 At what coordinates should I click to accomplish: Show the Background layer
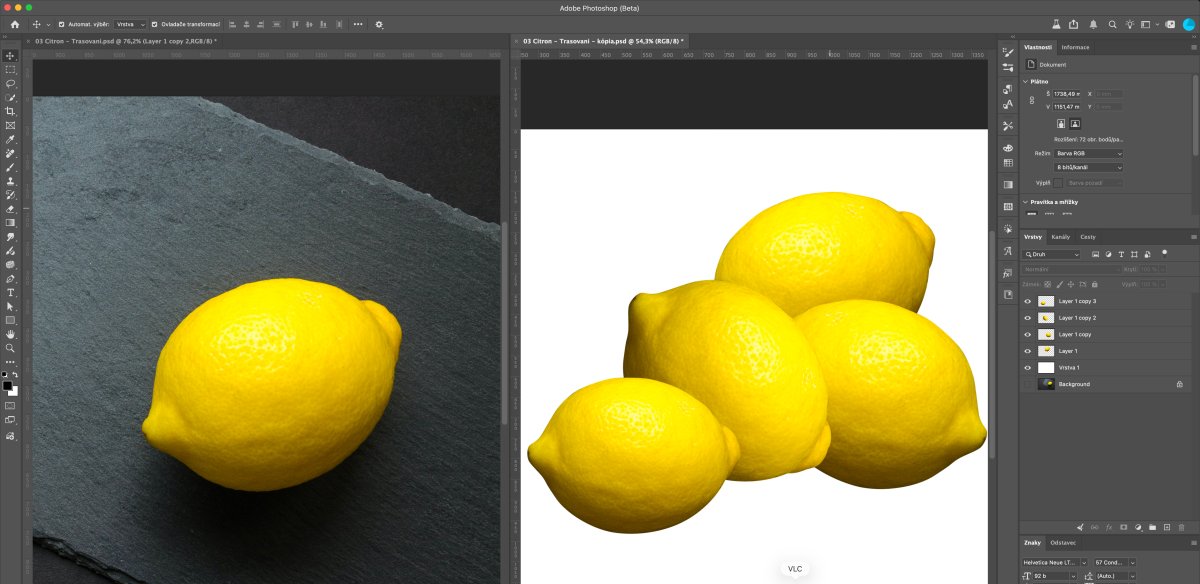pyautogui.click(x=1027, y=384)
